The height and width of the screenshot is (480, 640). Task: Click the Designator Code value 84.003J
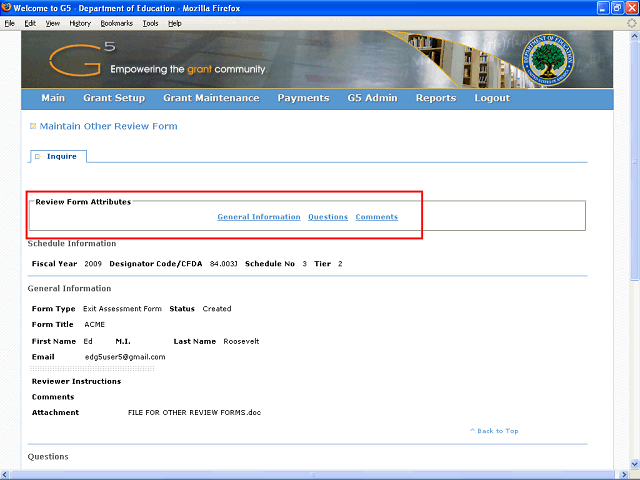(223, 264)
